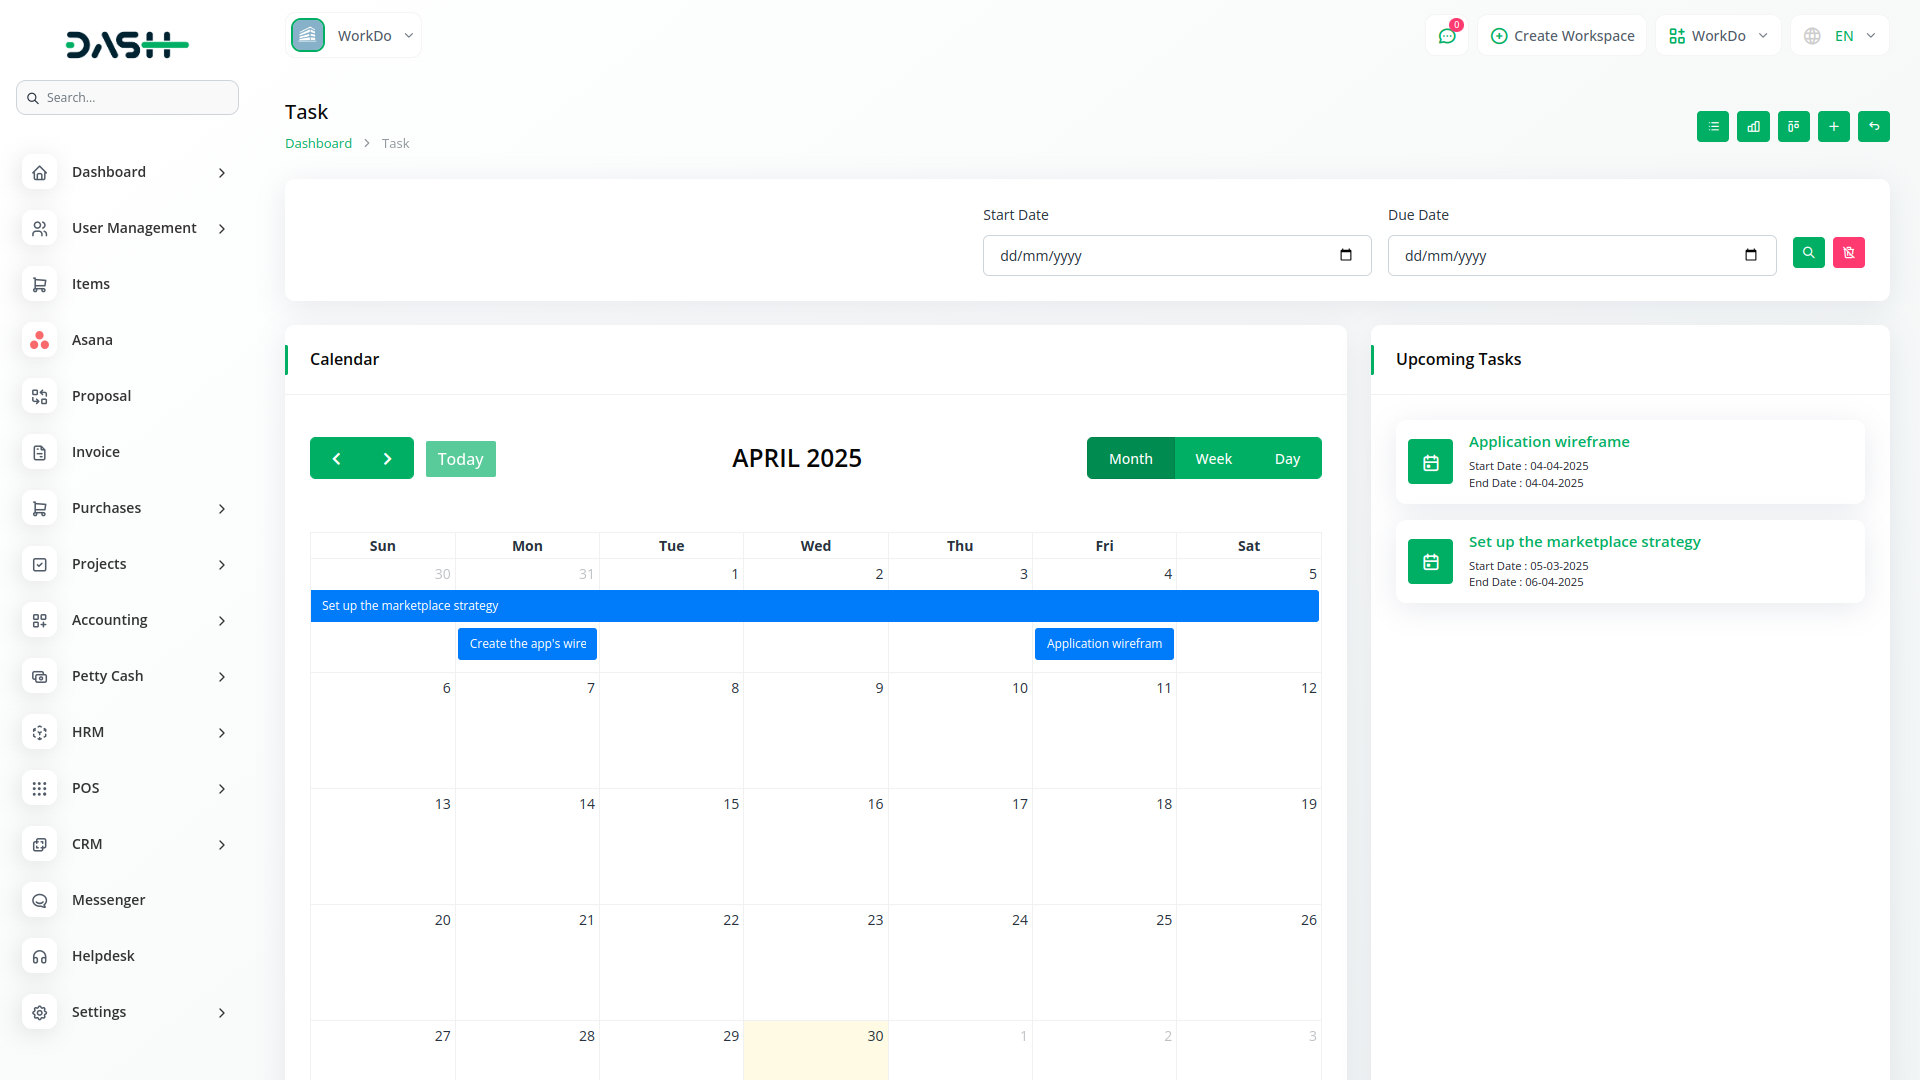This screenshot has height=1080, width=1920.
Task: Expand the Petty Cash submenu chevron
Action: pyautogui.click(x=222, y=677)
